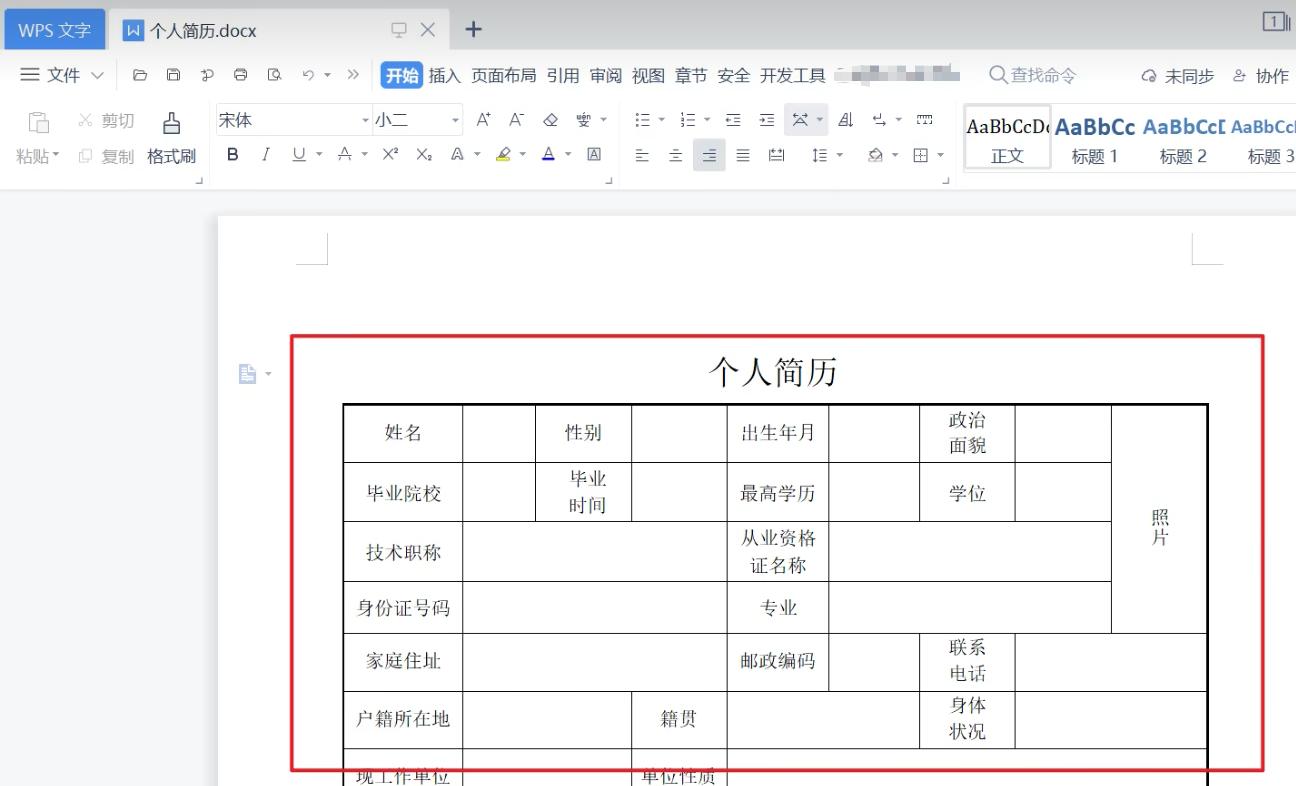Screen dimensions: 1296x786
Task: Click the 查找命令 search field
Action: 1036,74
